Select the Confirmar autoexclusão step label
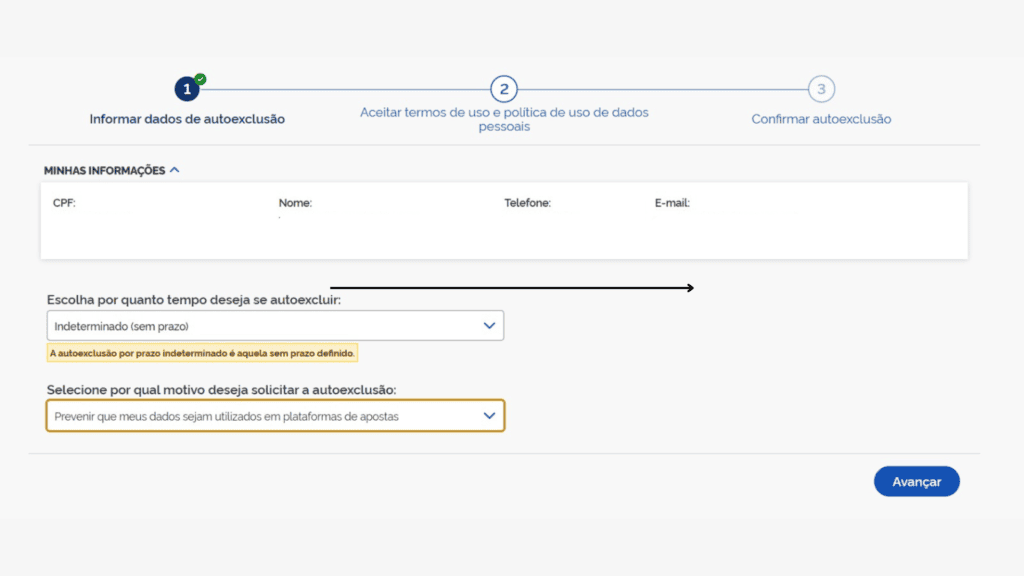1024x576 pixels. (x=821, y=118)
